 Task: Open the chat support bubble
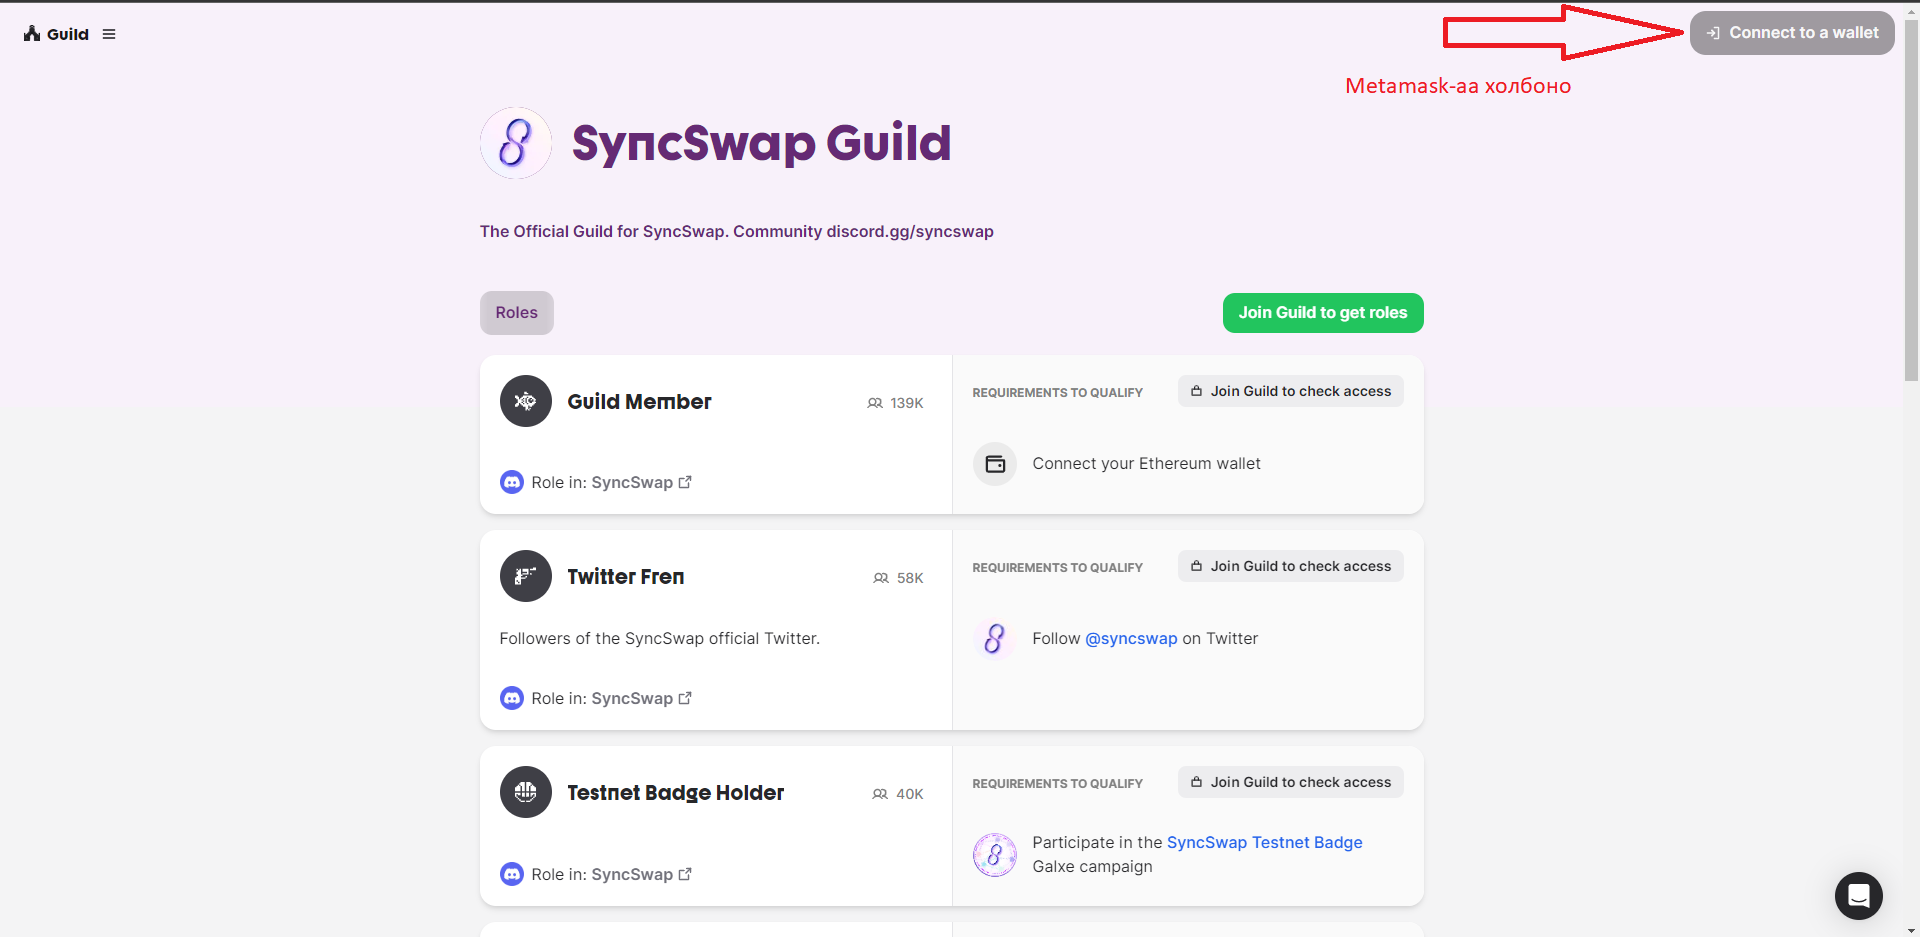1858,896
